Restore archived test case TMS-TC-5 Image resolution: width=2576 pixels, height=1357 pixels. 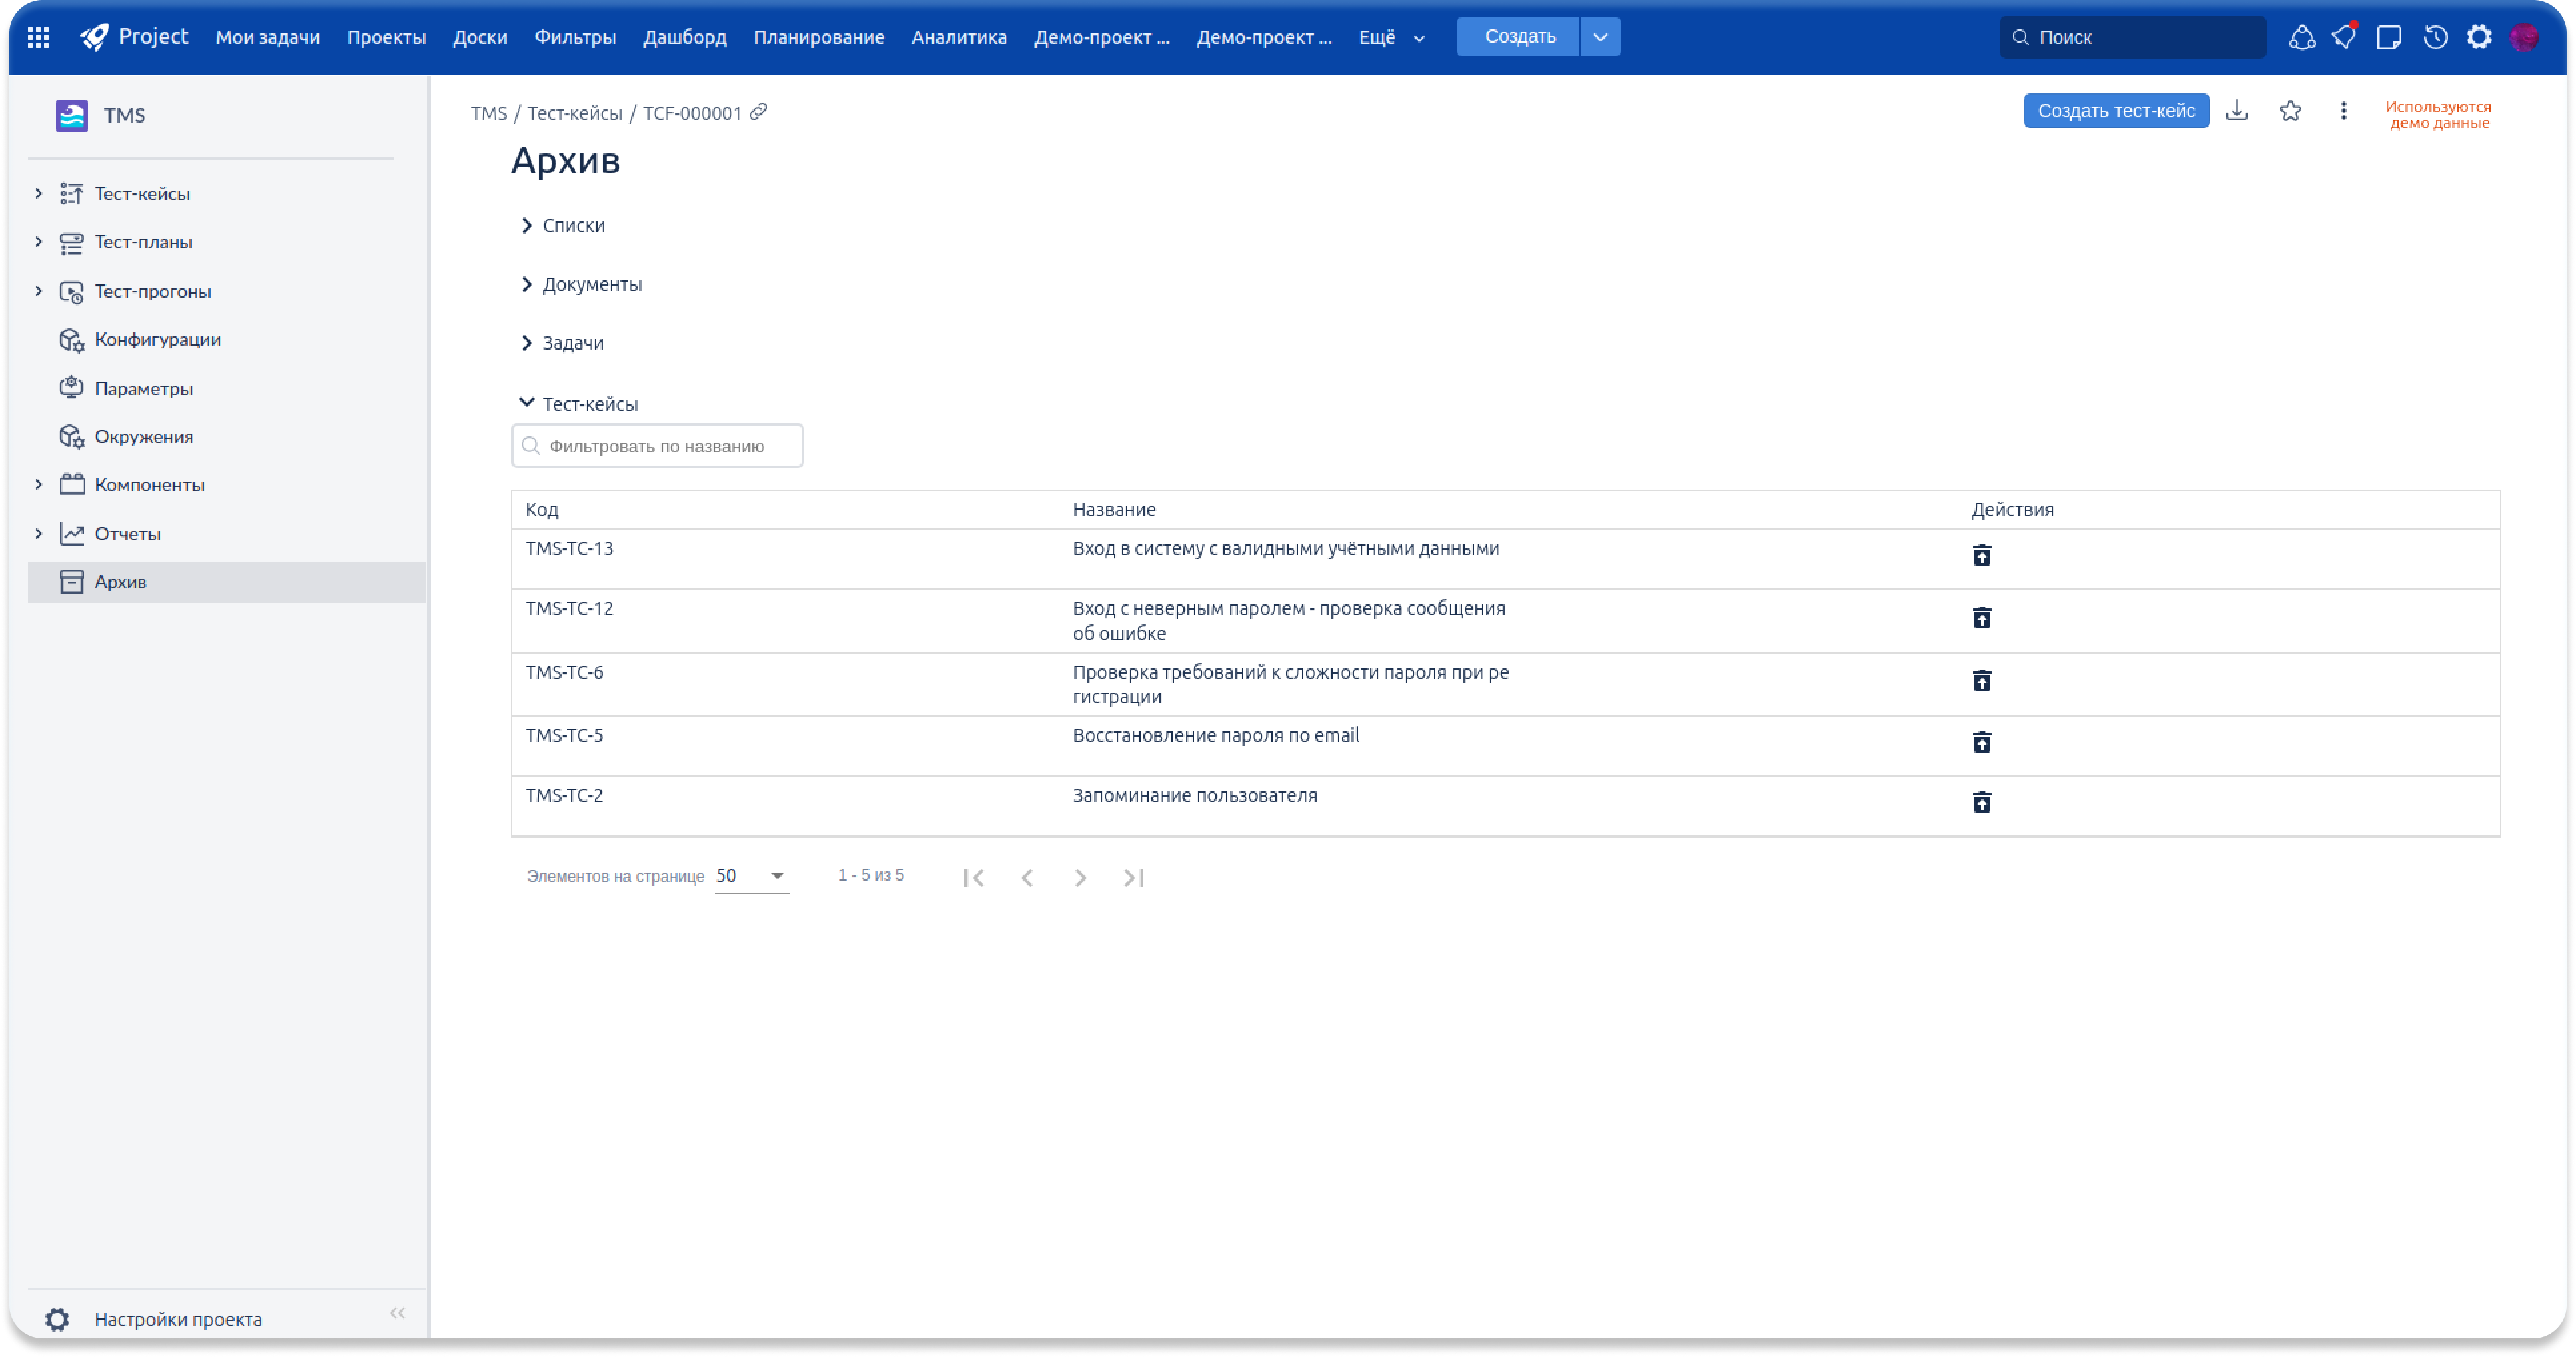click(x=1981, y=742)
